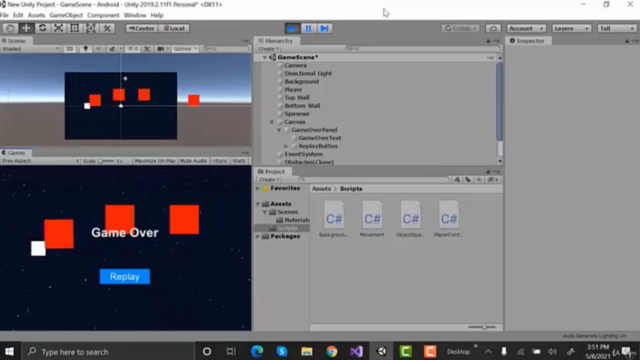Expand Packages folder in Project
Screen dimensions: 640x360
258,236
